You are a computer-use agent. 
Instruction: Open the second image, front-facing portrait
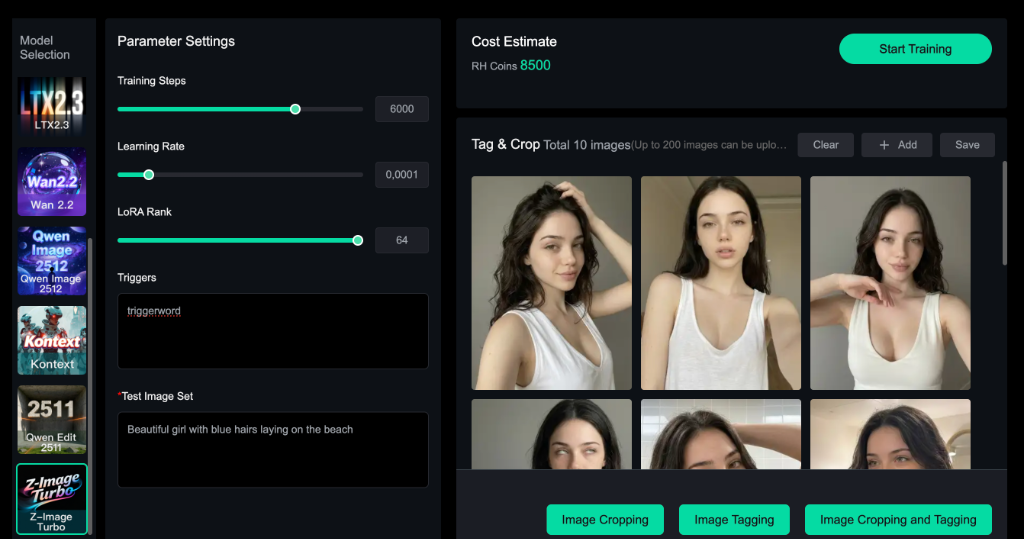click(x=721, y=283)
